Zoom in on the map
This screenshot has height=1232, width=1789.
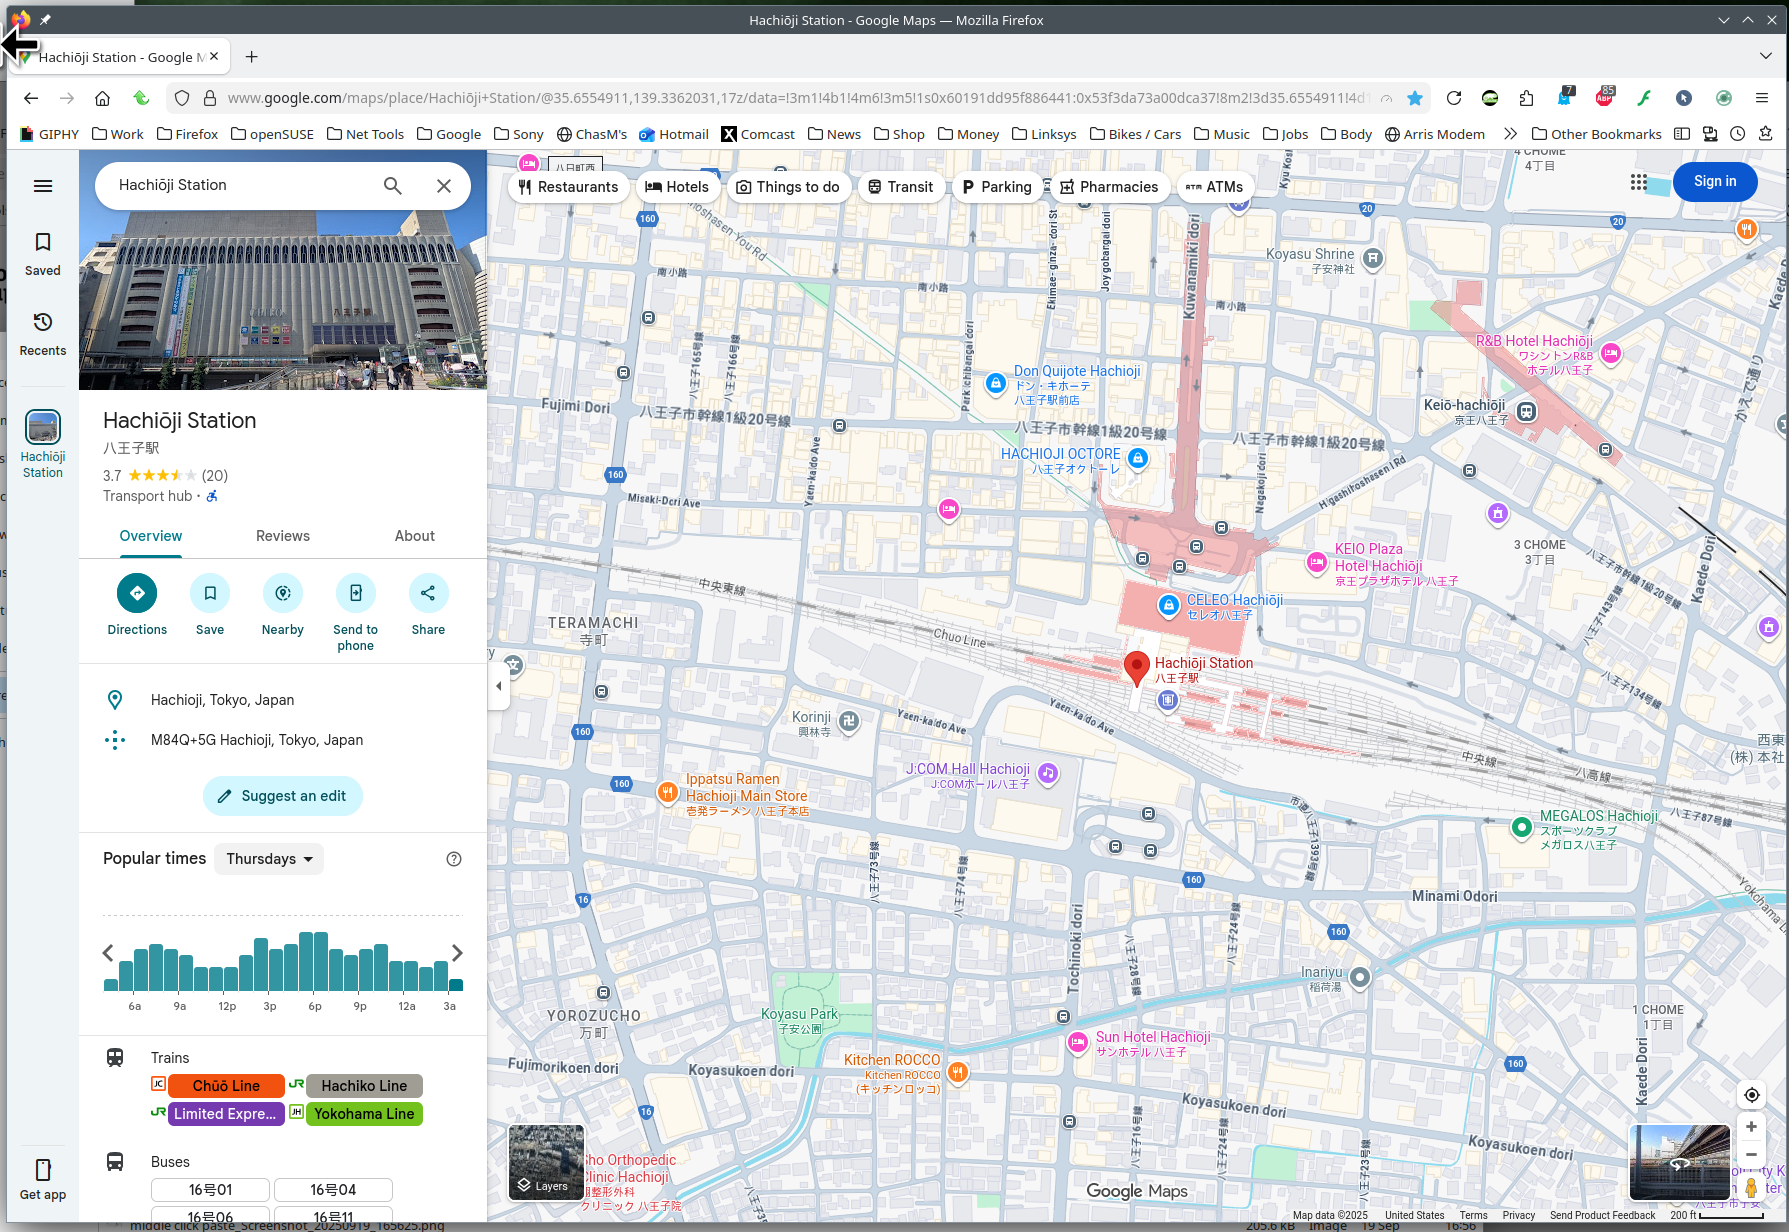[x=1751, y=1127]
